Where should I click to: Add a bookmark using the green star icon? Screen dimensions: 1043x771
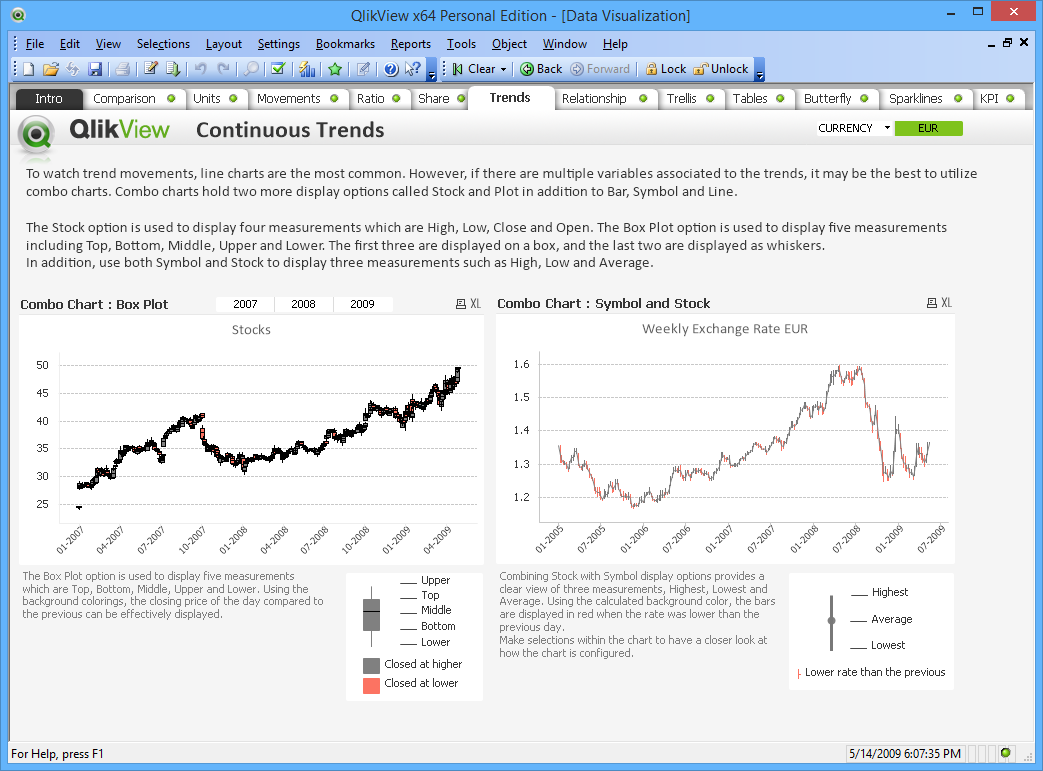[x=335, y=69]
